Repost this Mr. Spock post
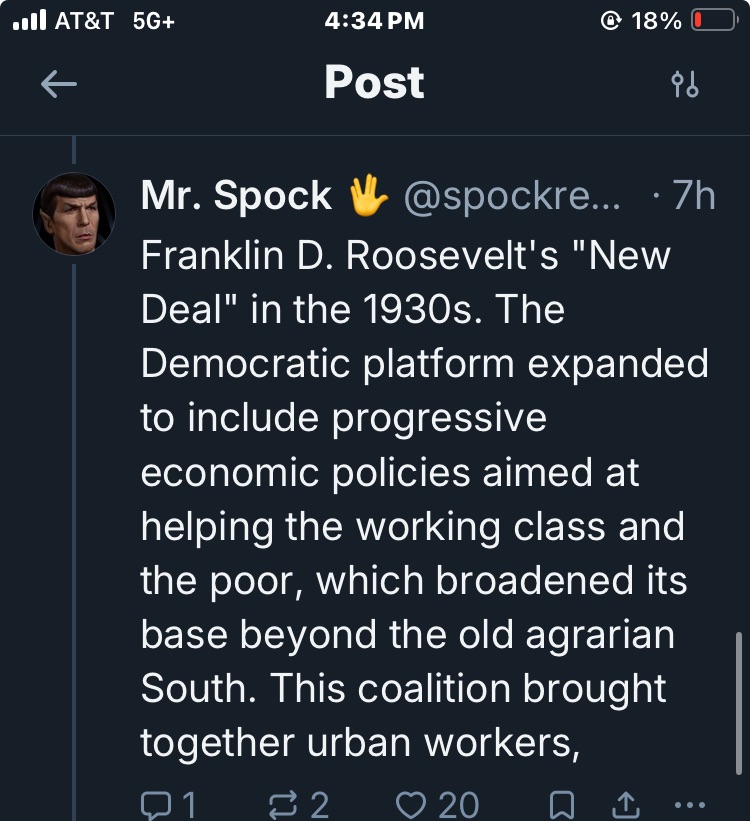The image size is (750, 821). pos(287,804)
